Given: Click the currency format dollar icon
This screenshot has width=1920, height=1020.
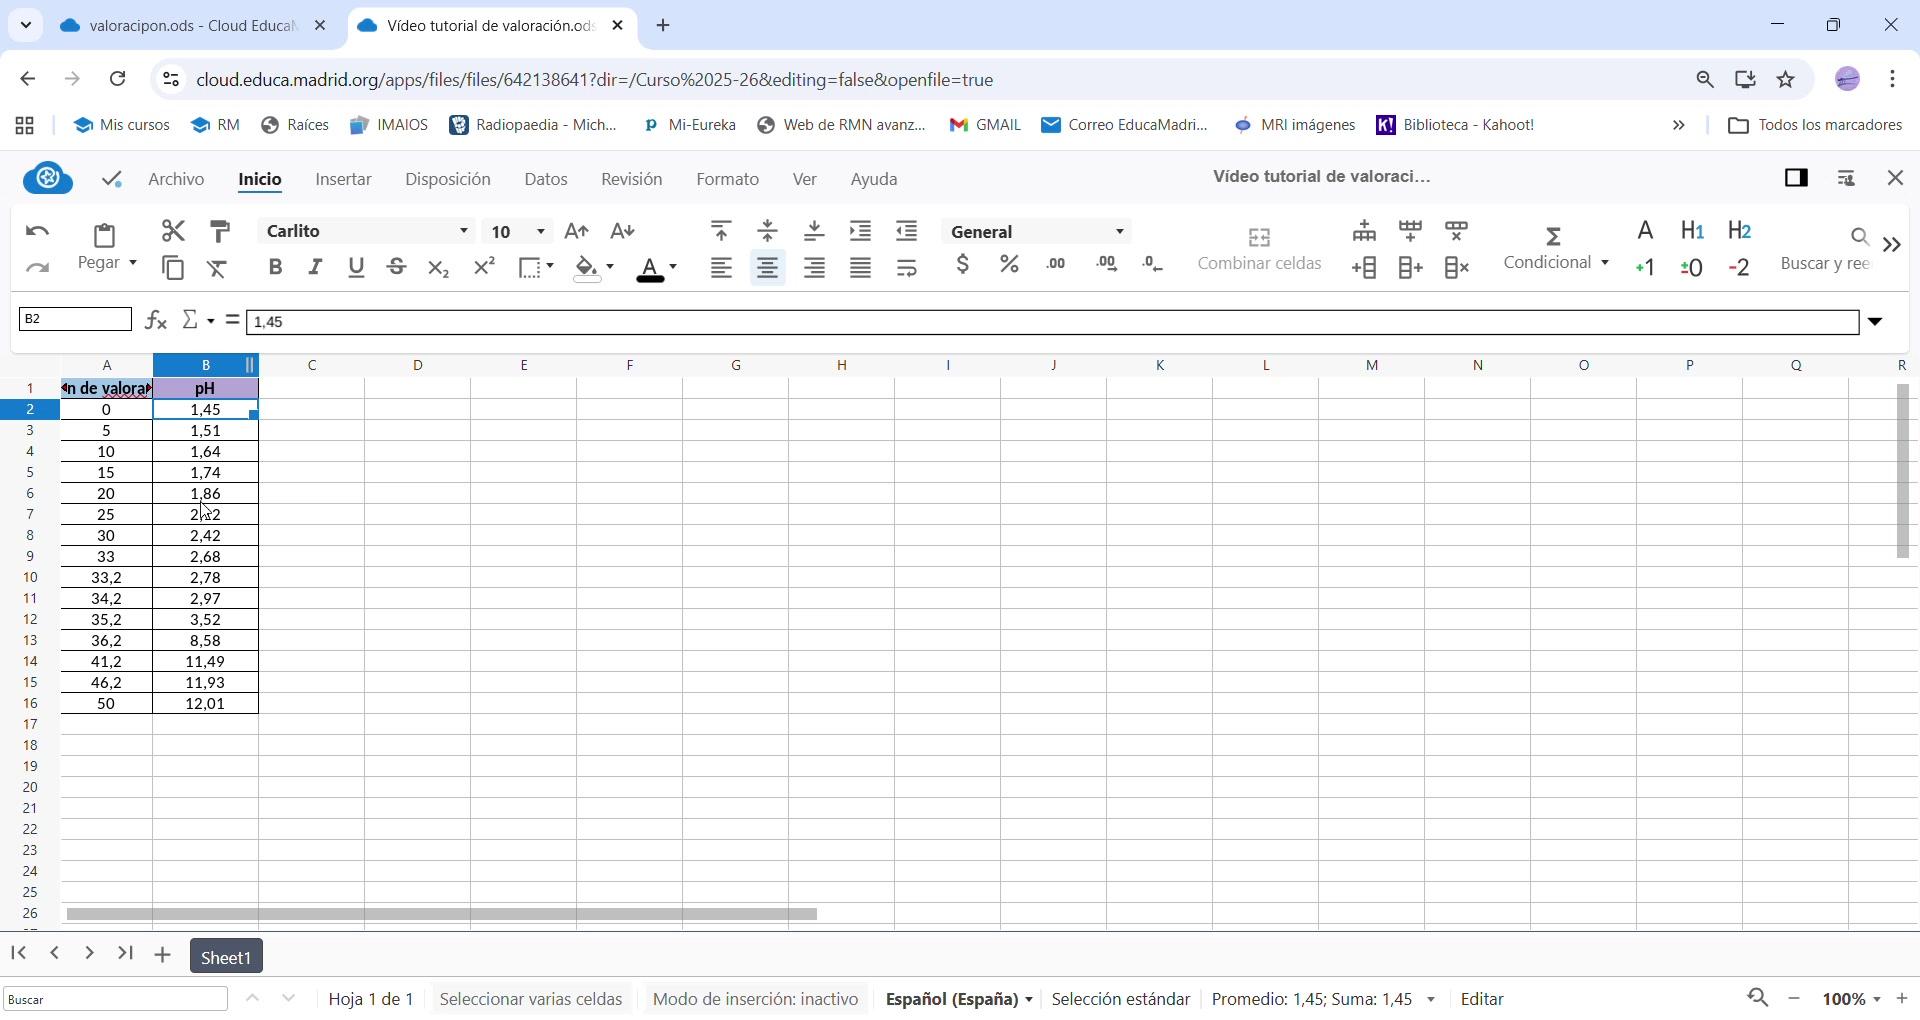Looking at the screenshot, I should coord(963,266).
